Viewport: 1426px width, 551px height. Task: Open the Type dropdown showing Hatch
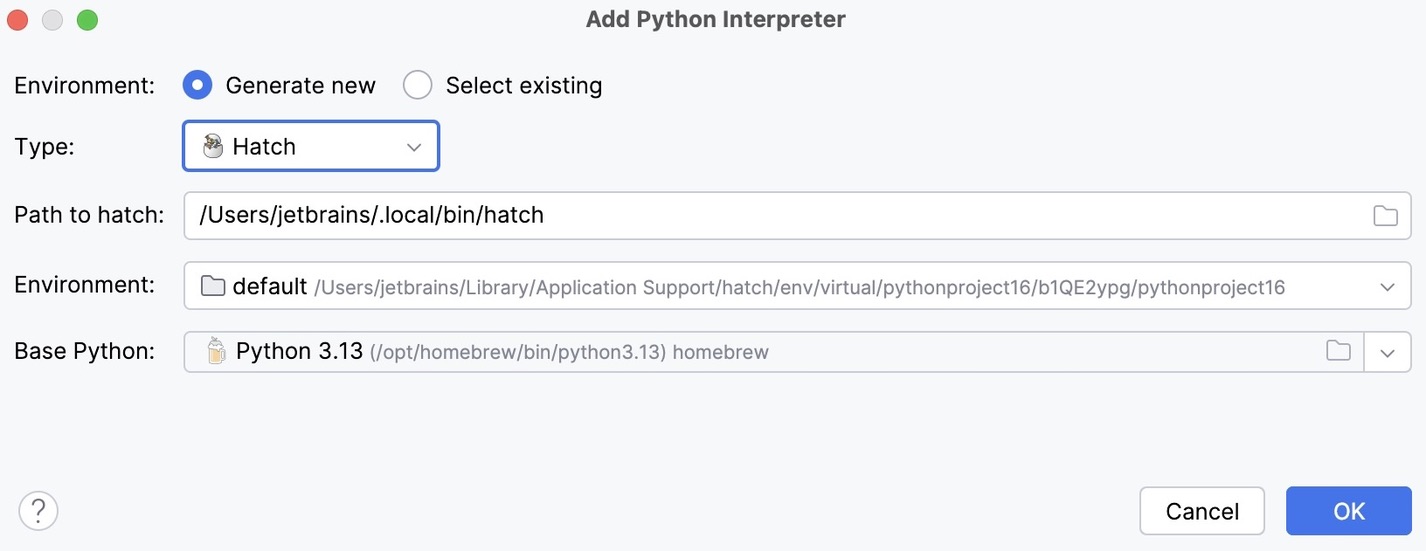(311, 147)
